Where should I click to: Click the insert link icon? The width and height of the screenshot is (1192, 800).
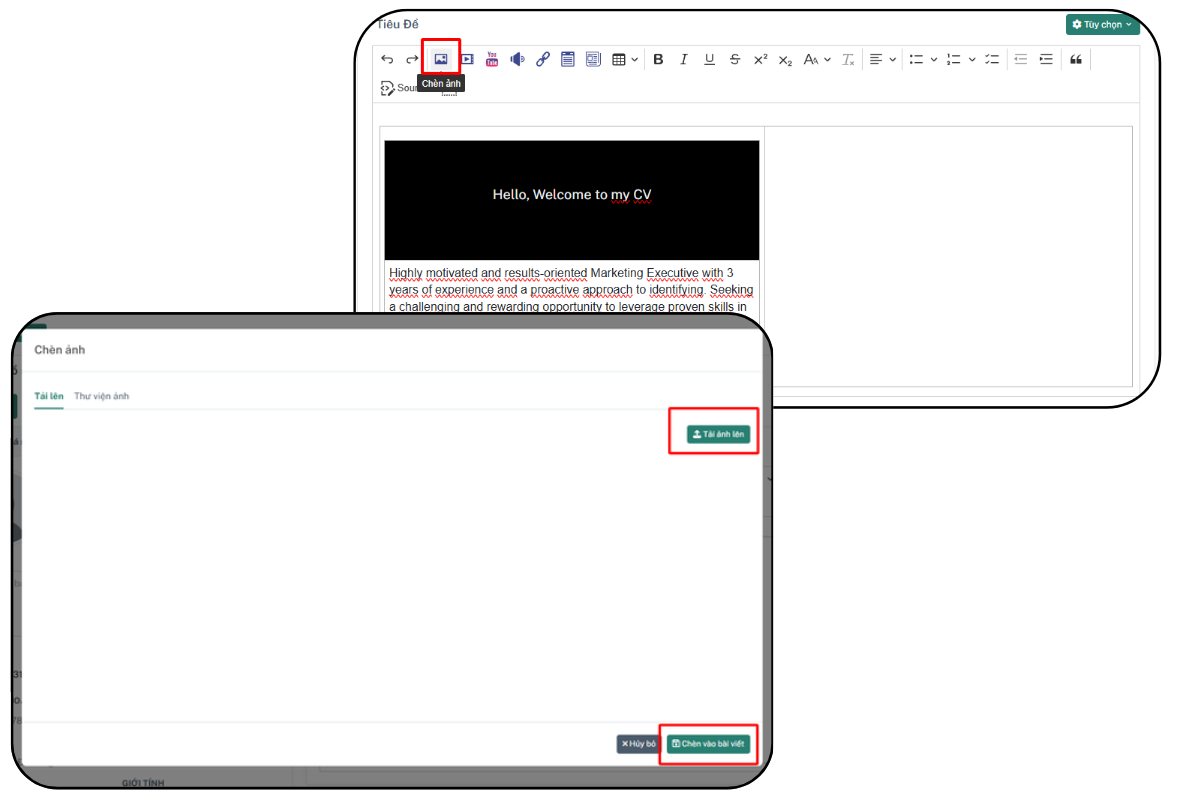point(543,59)
